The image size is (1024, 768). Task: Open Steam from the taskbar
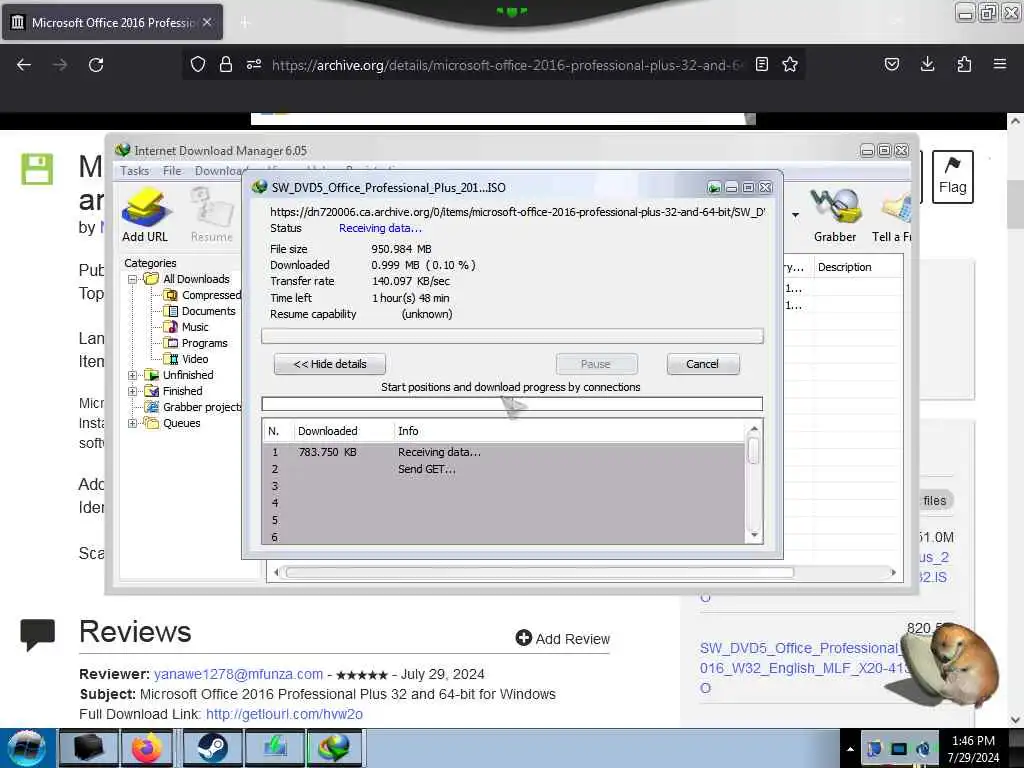[212, 748]
